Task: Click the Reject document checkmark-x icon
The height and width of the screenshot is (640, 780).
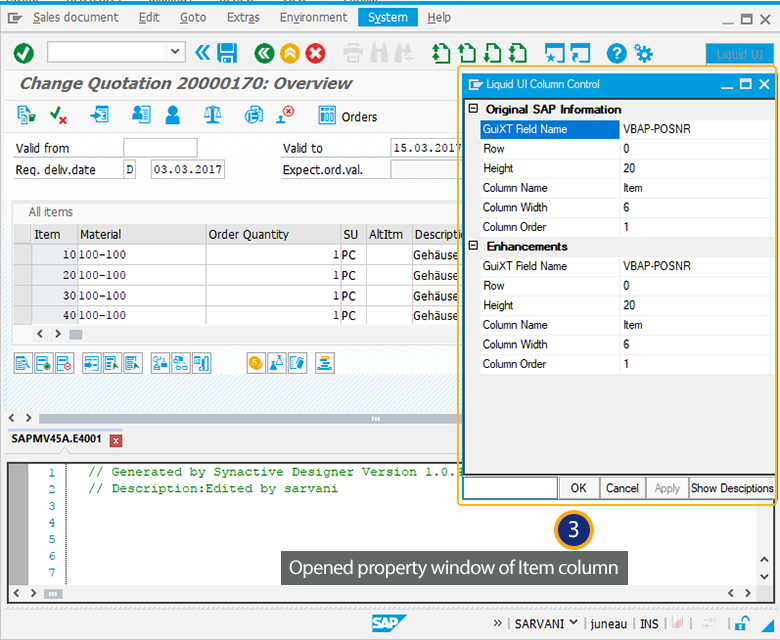Action: click(58, 115)
